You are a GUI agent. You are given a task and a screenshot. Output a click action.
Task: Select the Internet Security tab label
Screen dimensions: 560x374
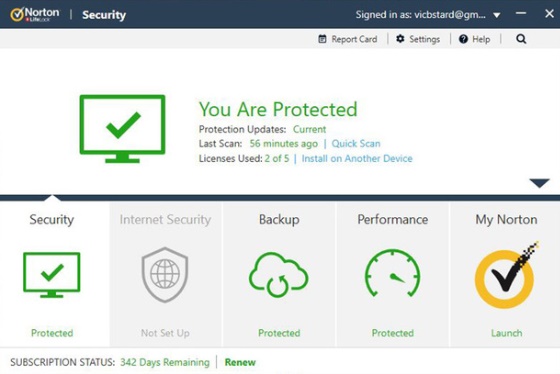click(165, 219)
